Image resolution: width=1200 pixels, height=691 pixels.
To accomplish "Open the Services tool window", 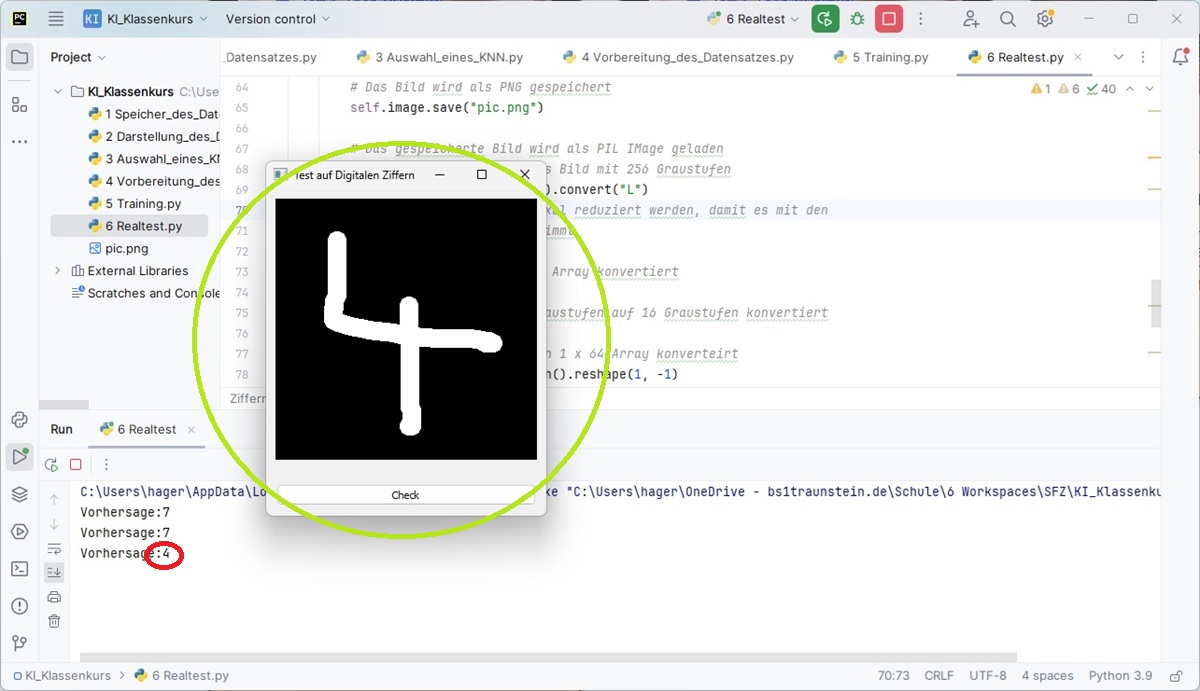I will (20, 531).
